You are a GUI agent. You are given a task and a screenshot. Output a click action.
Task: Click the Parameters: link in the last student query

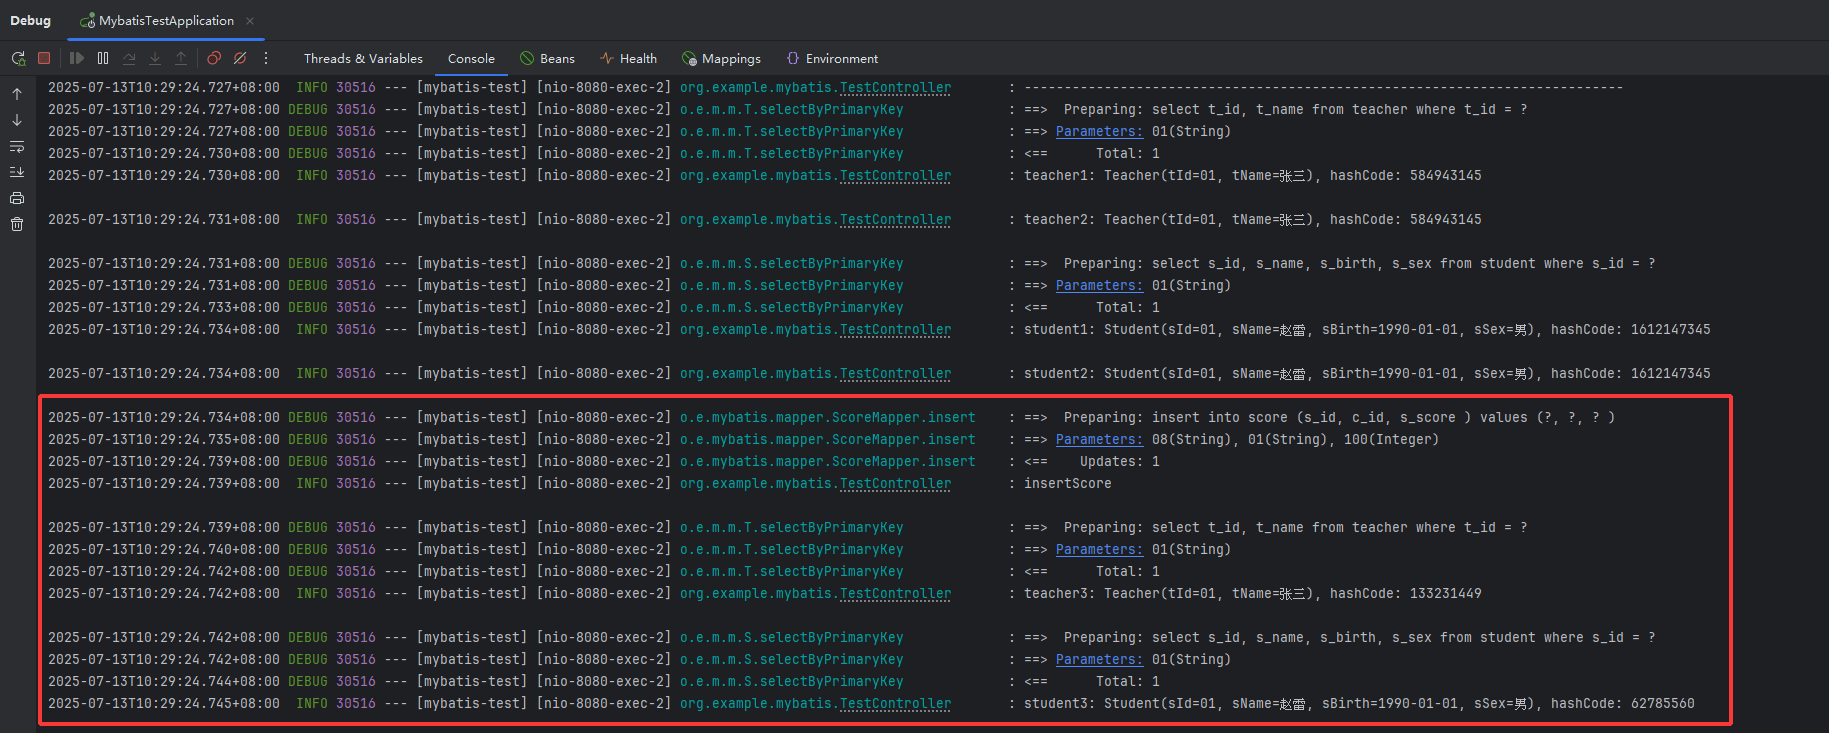click(x=1099, y=659)
